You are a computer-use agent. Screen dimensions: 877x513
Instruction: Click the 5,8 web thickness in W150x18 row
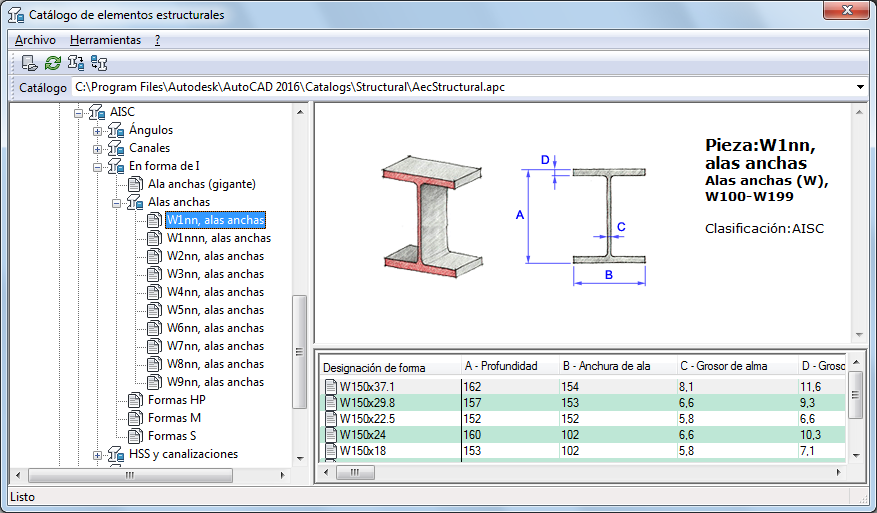[686, 450]
